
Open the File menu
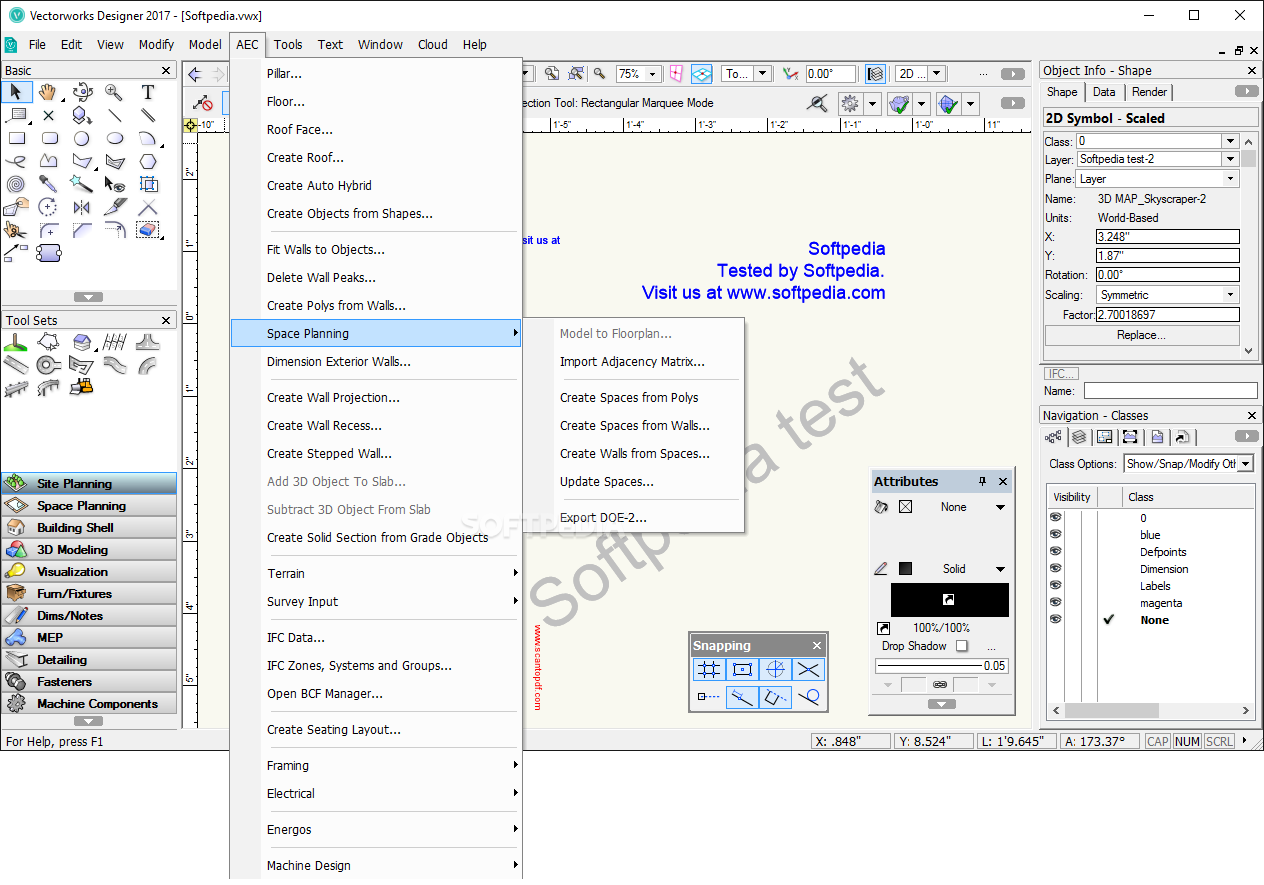(37, 44)
